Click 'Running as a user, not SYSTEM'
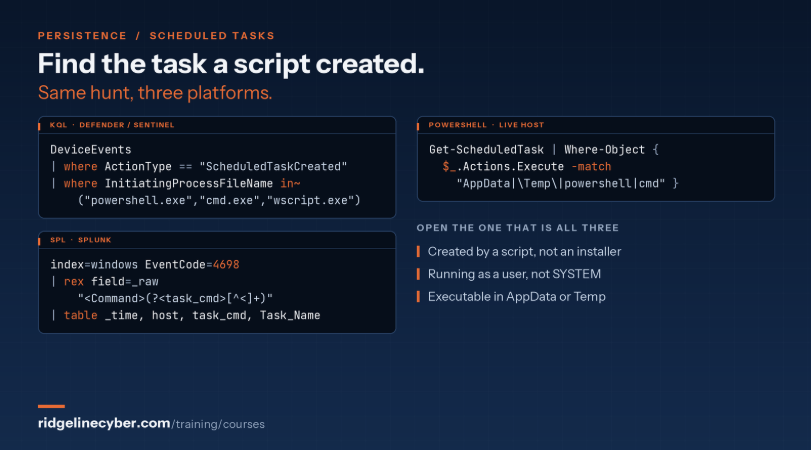 [x=514, y=274]
